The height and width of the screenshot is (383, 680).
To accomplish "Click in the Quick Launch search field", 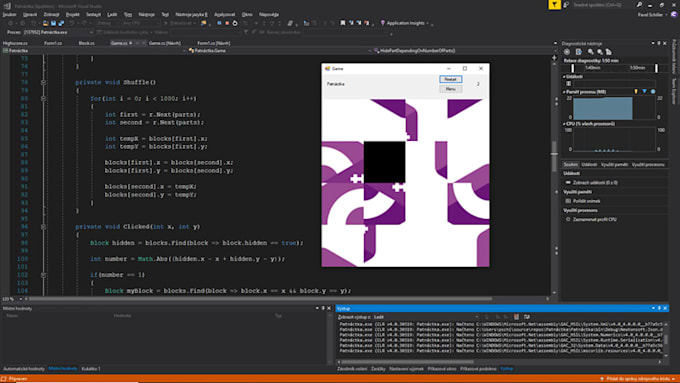I will 603,5.
